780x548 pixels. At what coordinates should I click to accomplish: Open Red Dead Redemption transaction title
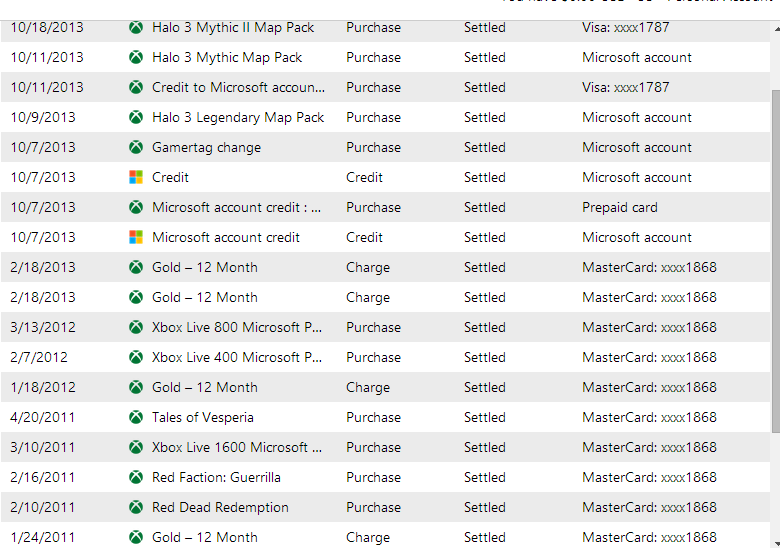220,507
